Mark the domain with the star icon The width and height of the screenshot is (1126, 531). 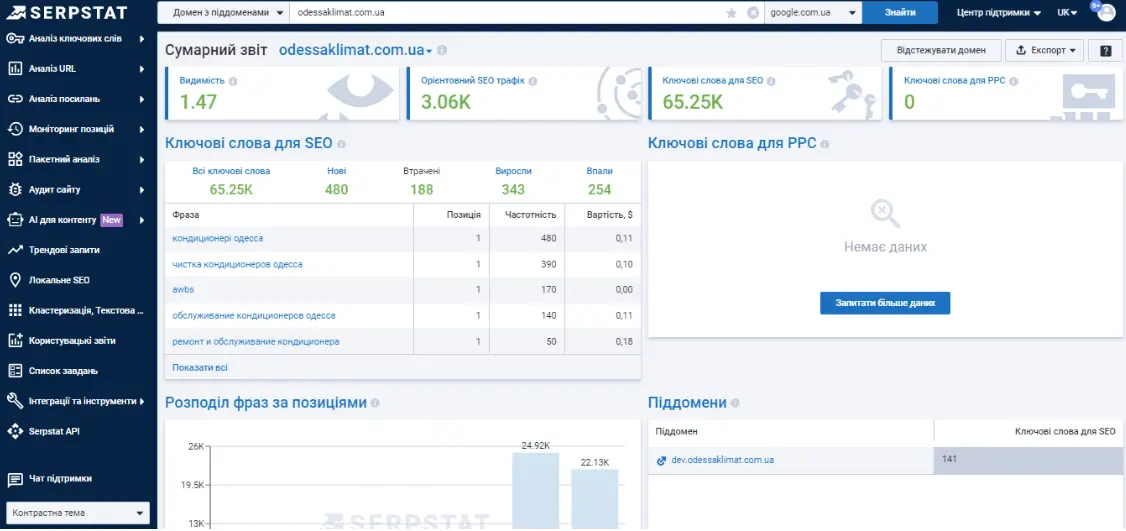[x=731, y=13]
